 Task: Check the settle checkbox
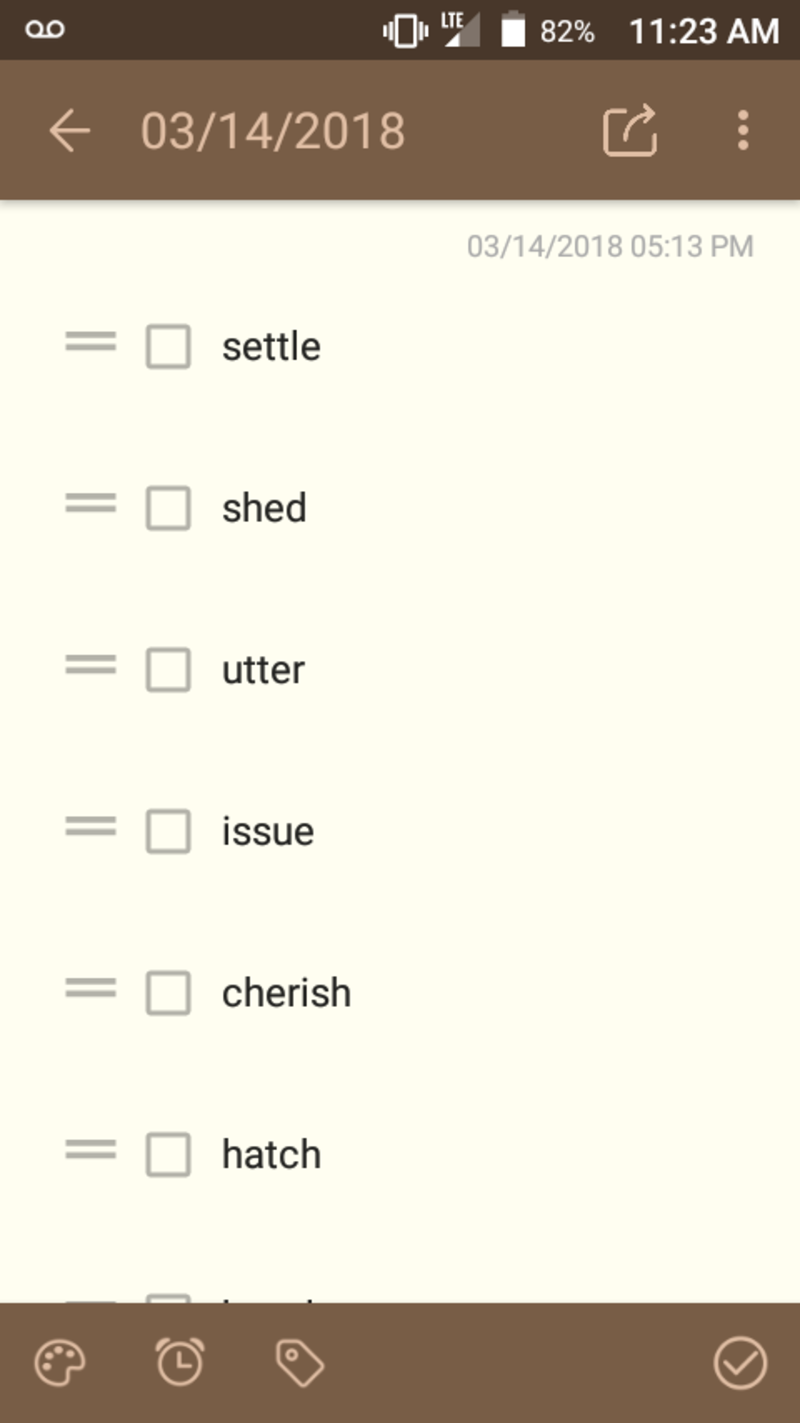click(168, 346)
